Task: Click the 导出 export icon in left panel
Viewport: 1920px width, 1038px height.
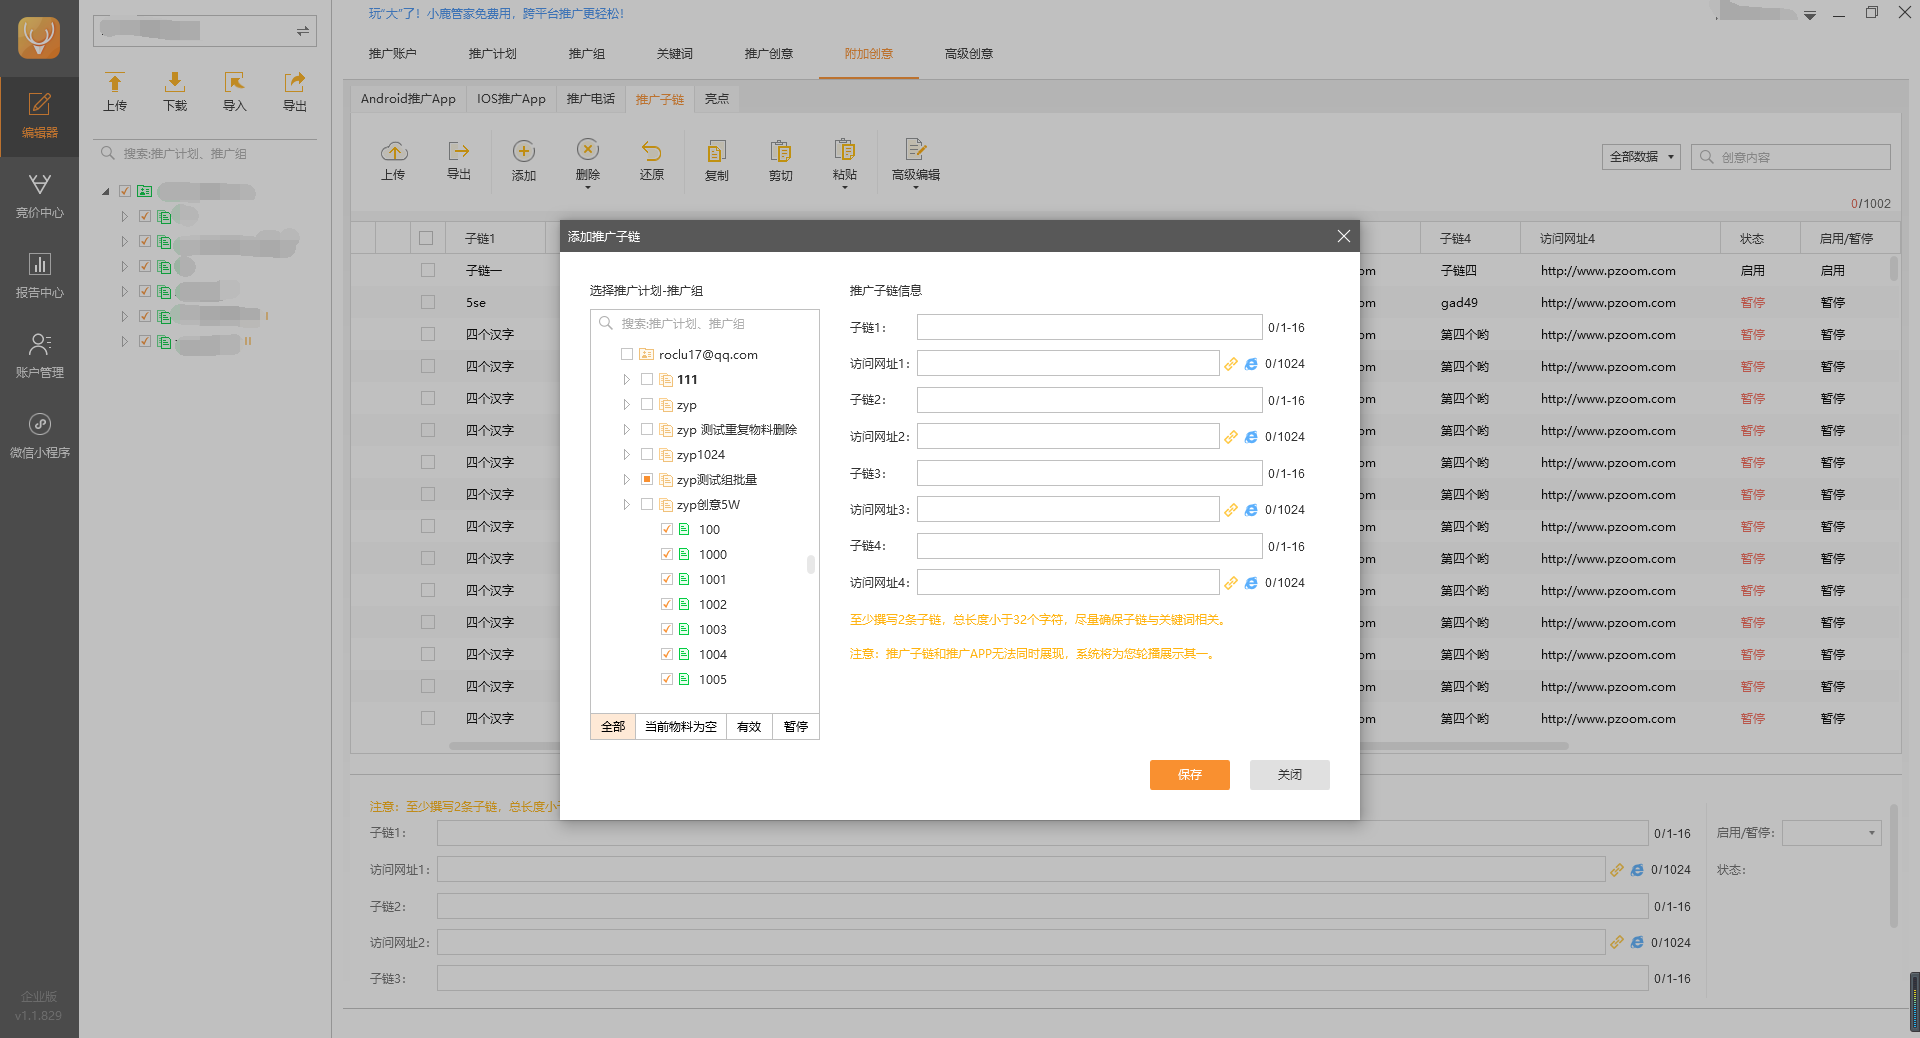Action: 294,92
